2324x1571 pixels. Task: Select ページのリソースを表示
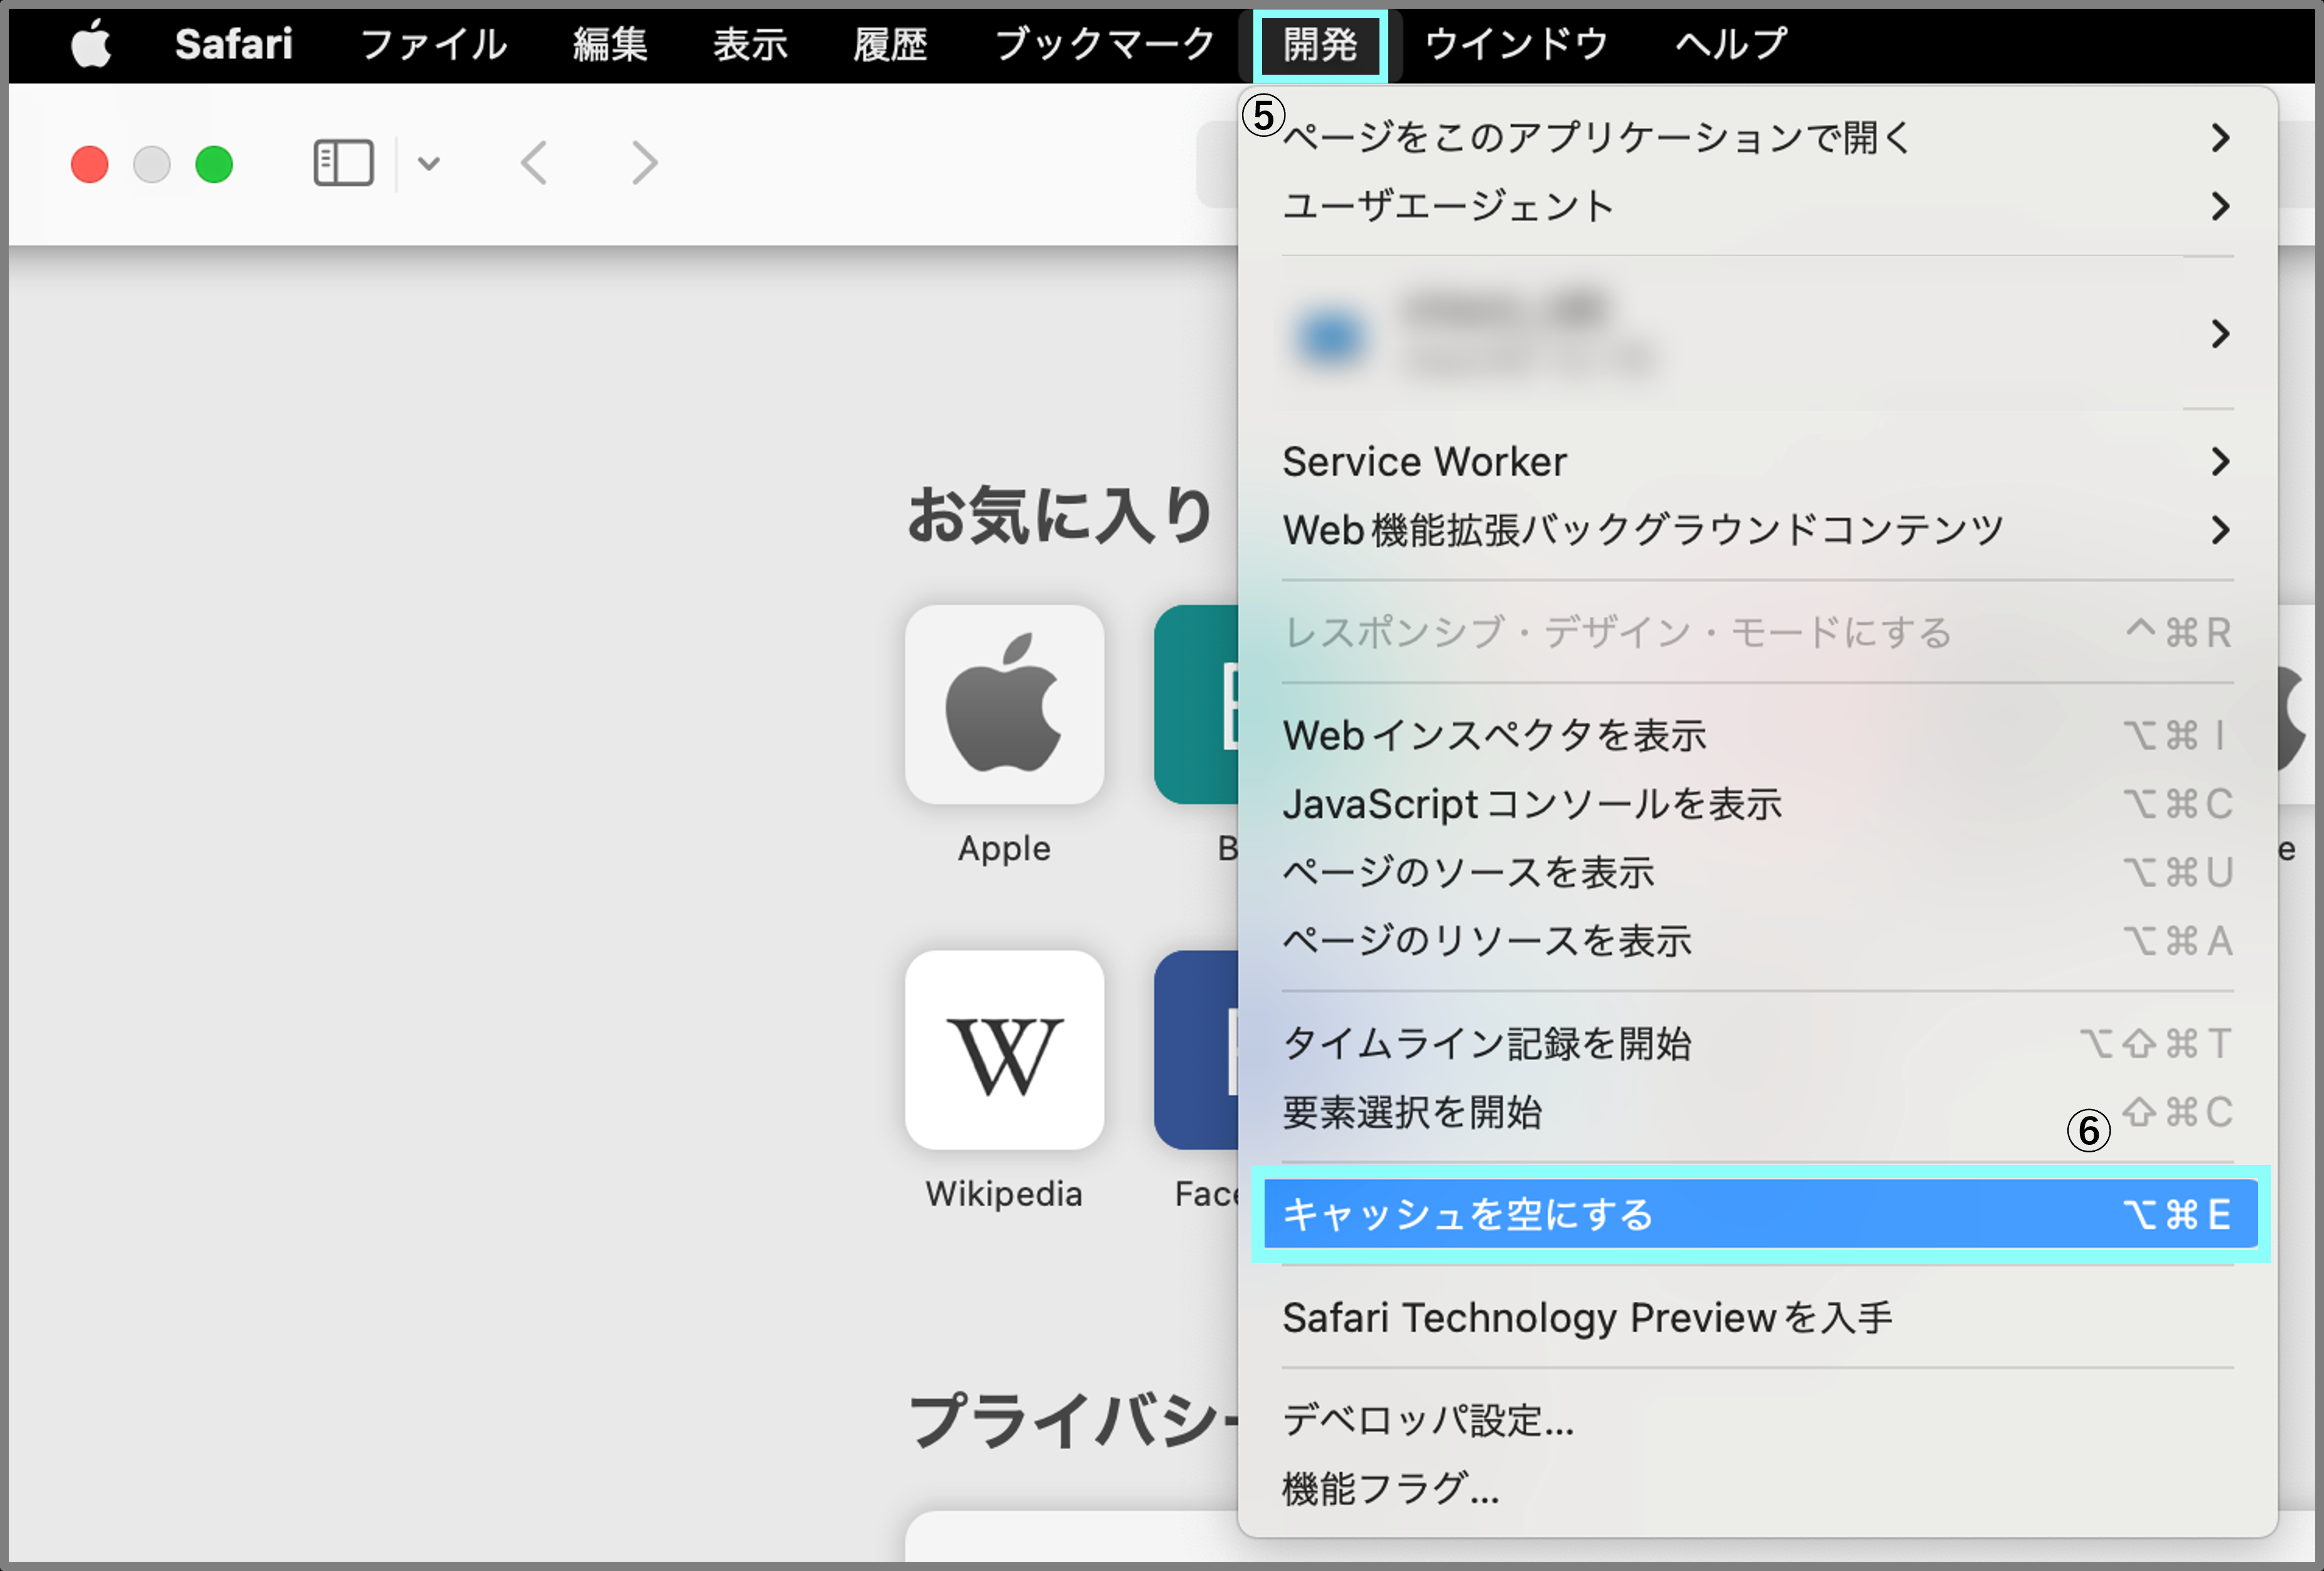click(1757, 941)
